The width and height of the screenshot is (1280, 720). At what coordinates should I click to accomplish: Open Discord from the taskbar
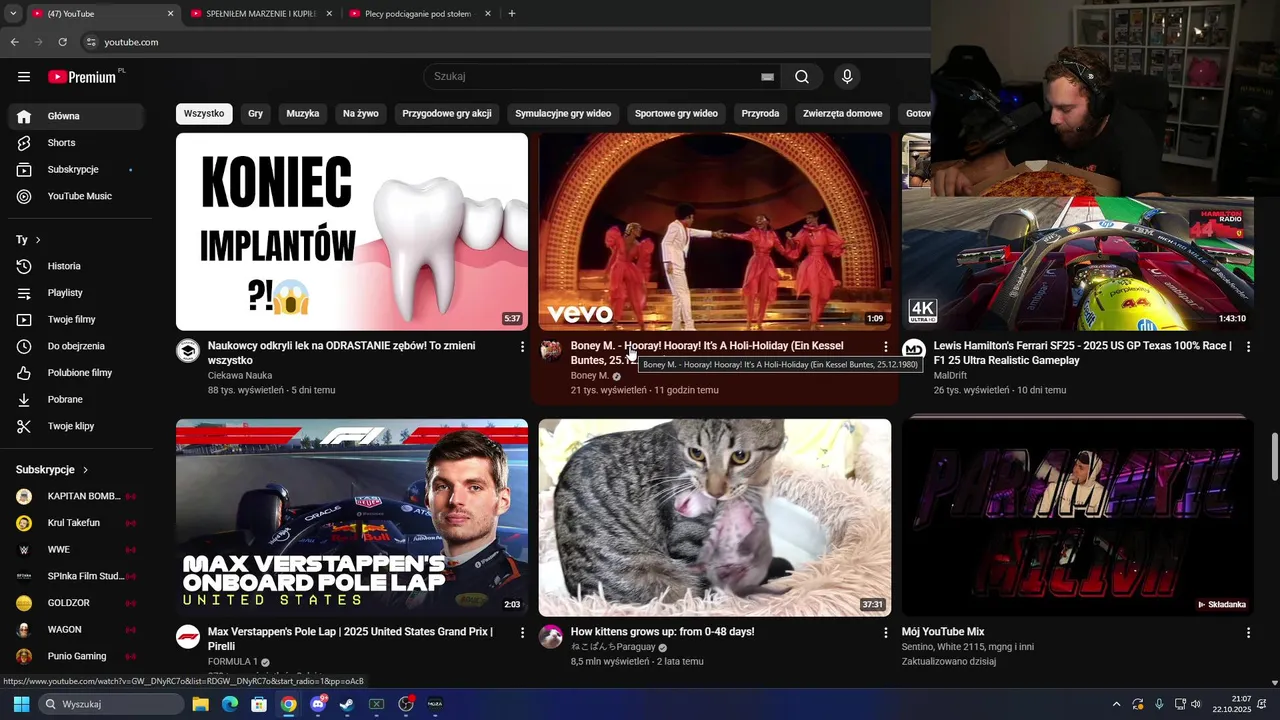(x=317, y=704)
